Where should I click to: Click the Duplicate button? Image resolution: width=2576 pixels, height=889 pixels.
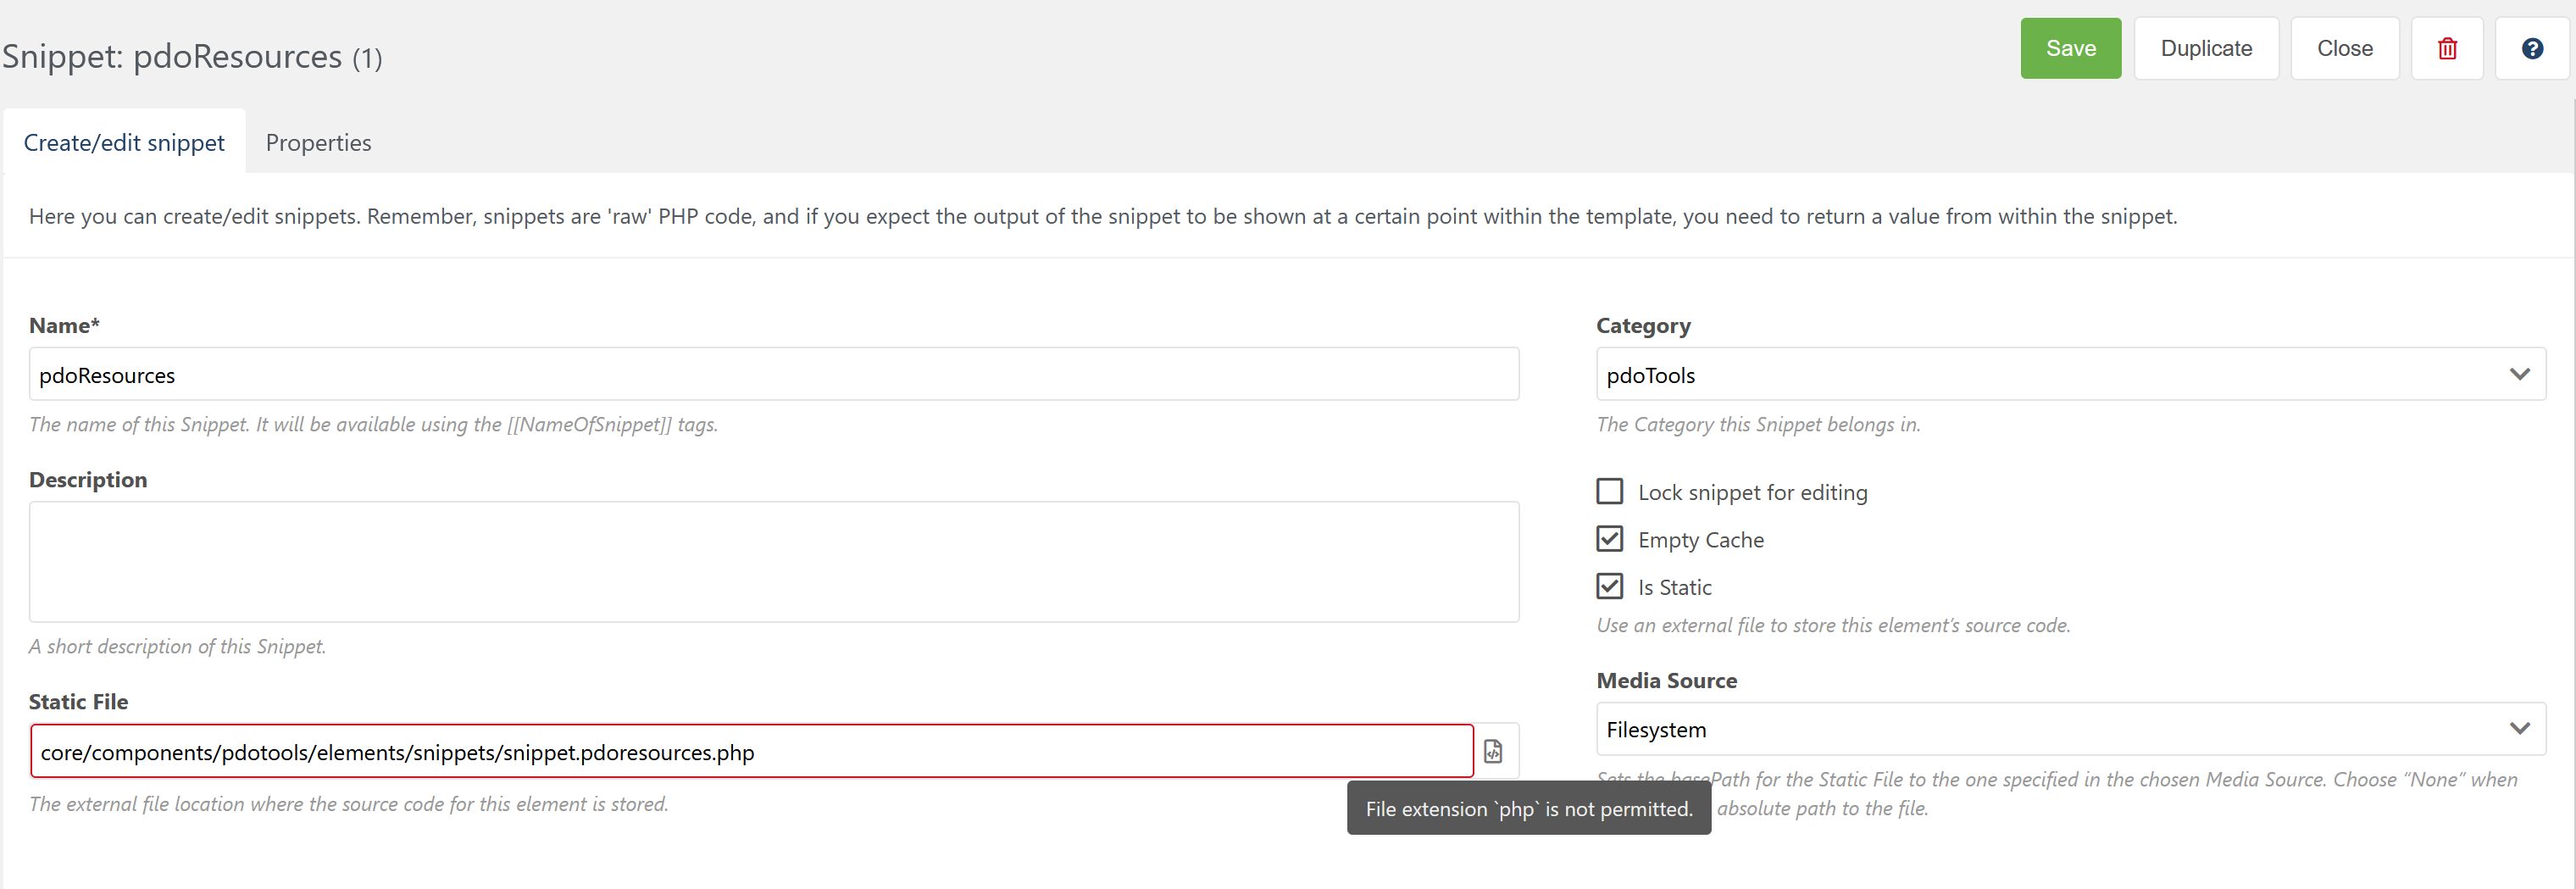[2206, 48]
